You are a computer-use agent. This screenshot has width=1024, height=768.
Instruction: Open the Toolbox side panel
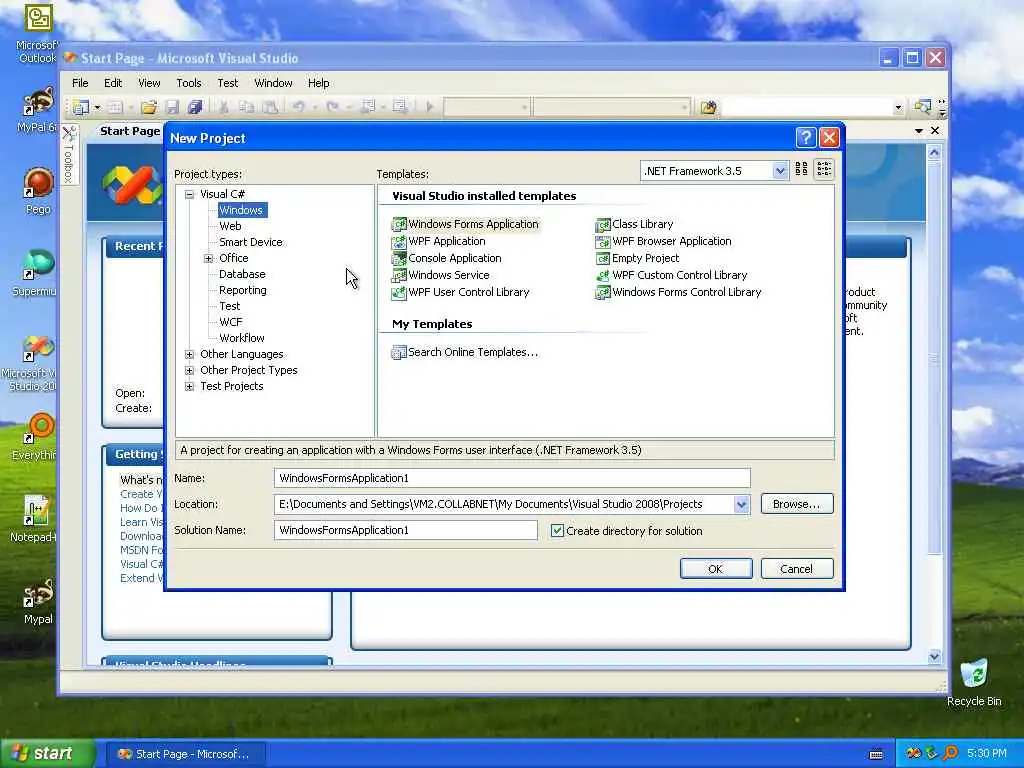(69, 155)
